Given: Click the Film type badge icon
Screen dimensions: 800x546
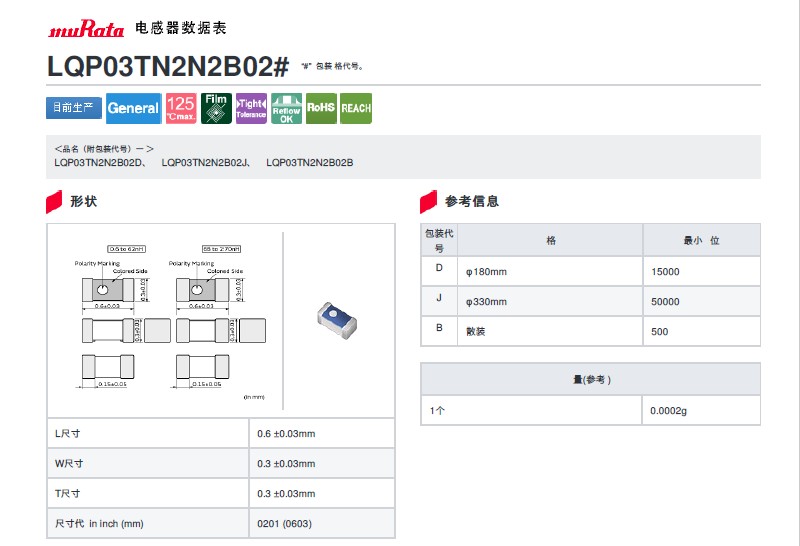Looking at the screenshot, I should coord(216,108).
